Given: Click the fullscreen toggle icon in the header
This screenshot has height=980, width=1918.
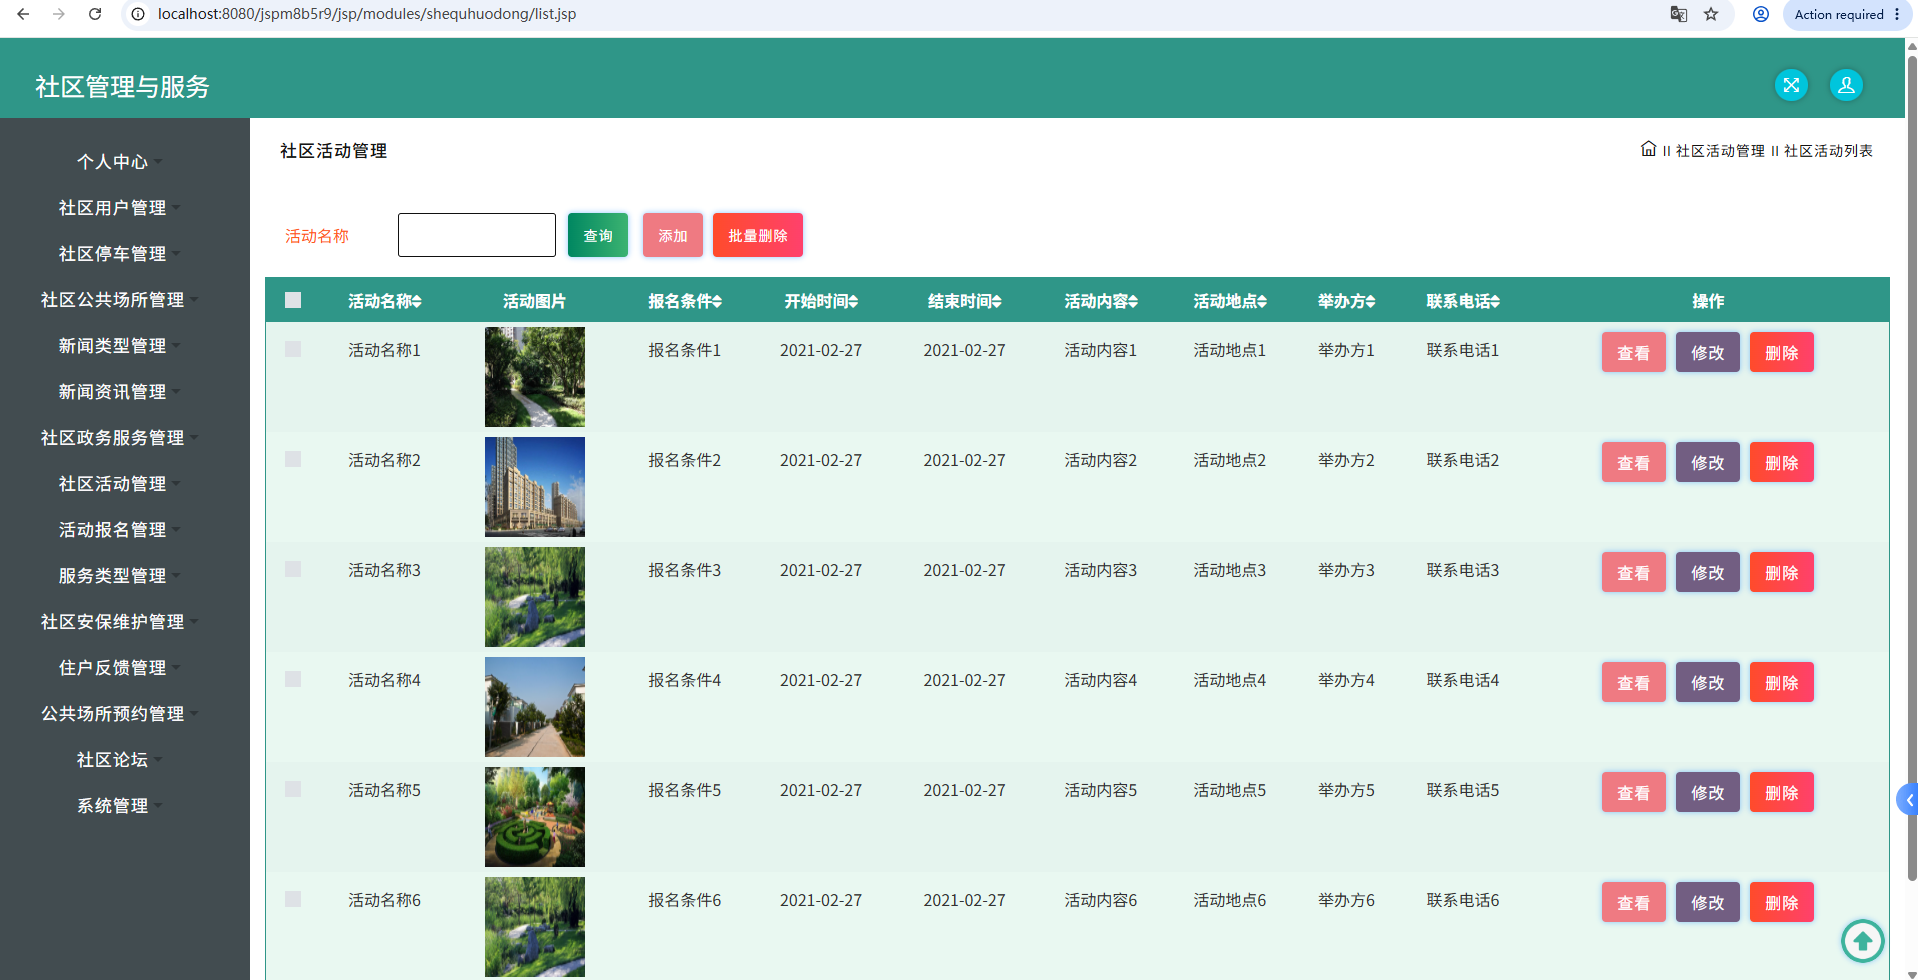Looking at the screenshot, I should tap(1791, 85).
